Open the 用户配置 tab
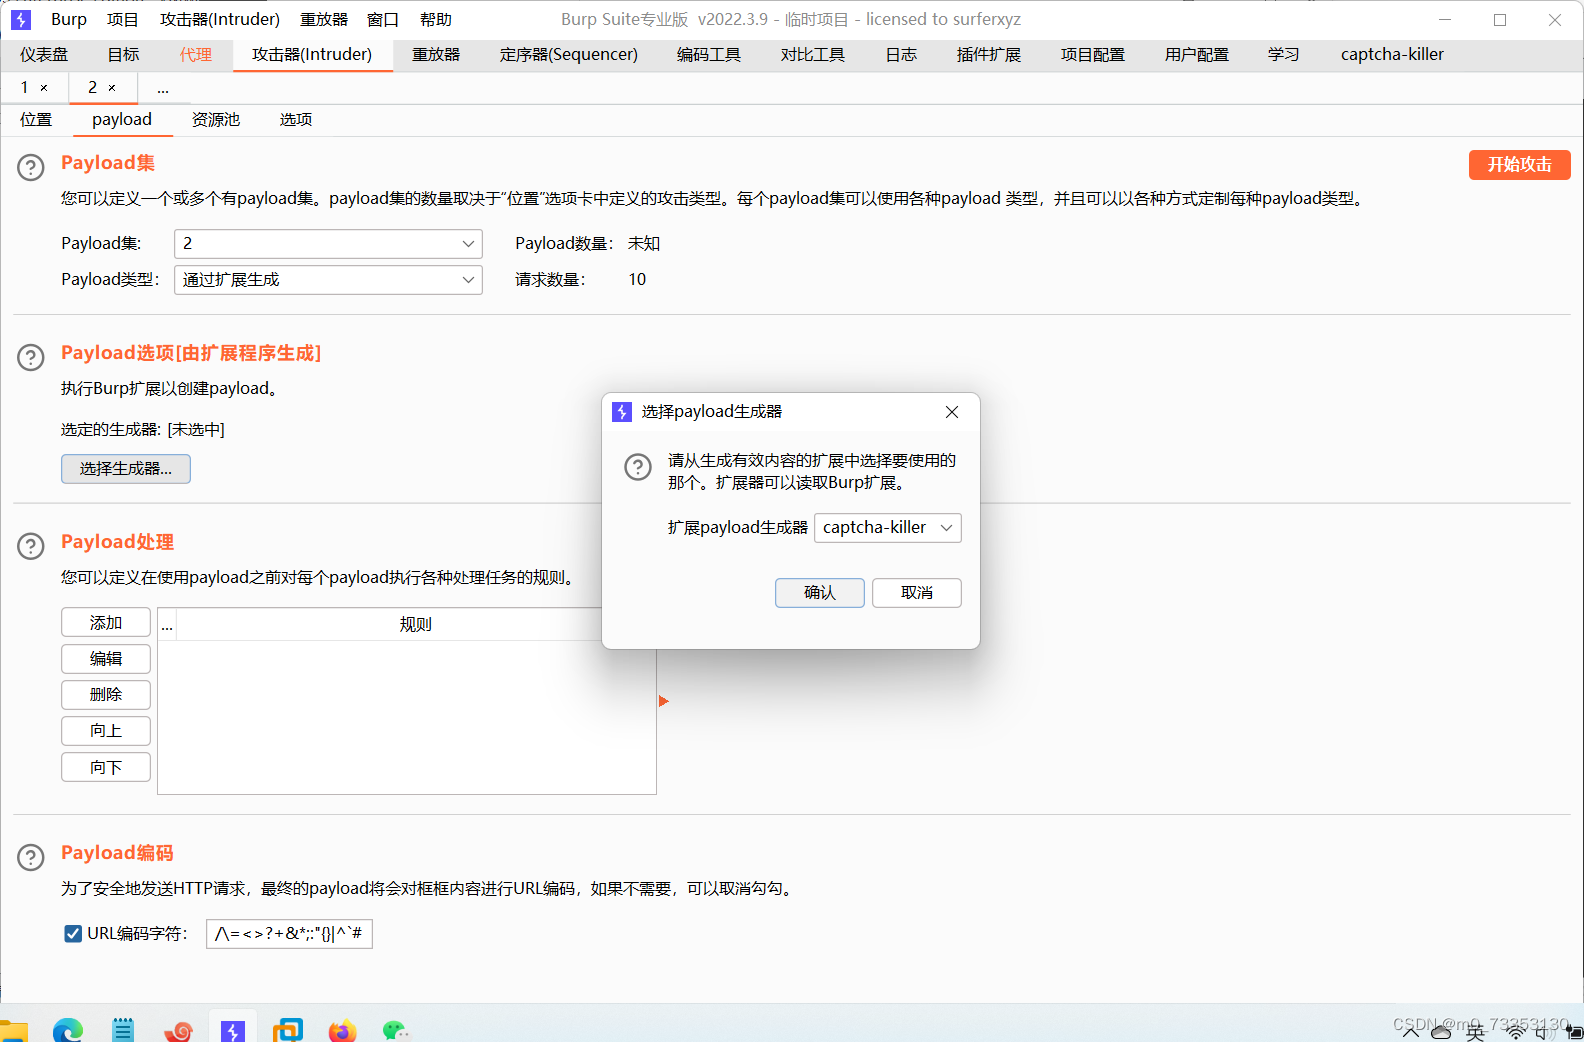The height and width of the screenshot is (1042, 1584). click(x=1197, y=55)
